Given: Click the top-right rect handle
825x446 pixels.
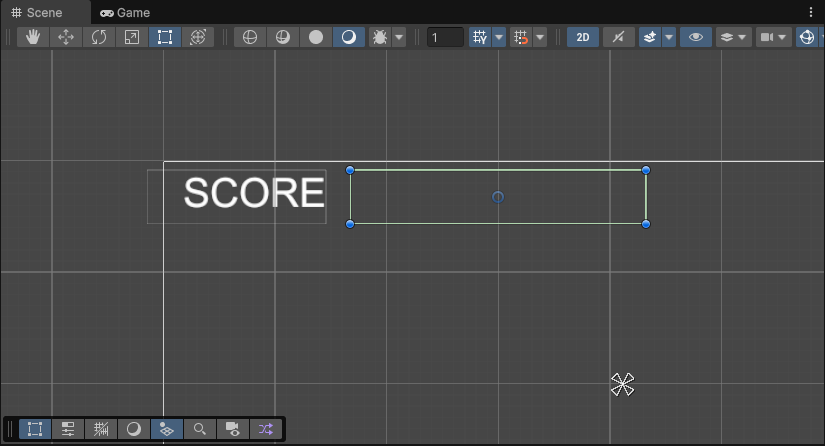Looking at the screenshot, I should coord(646,170).
